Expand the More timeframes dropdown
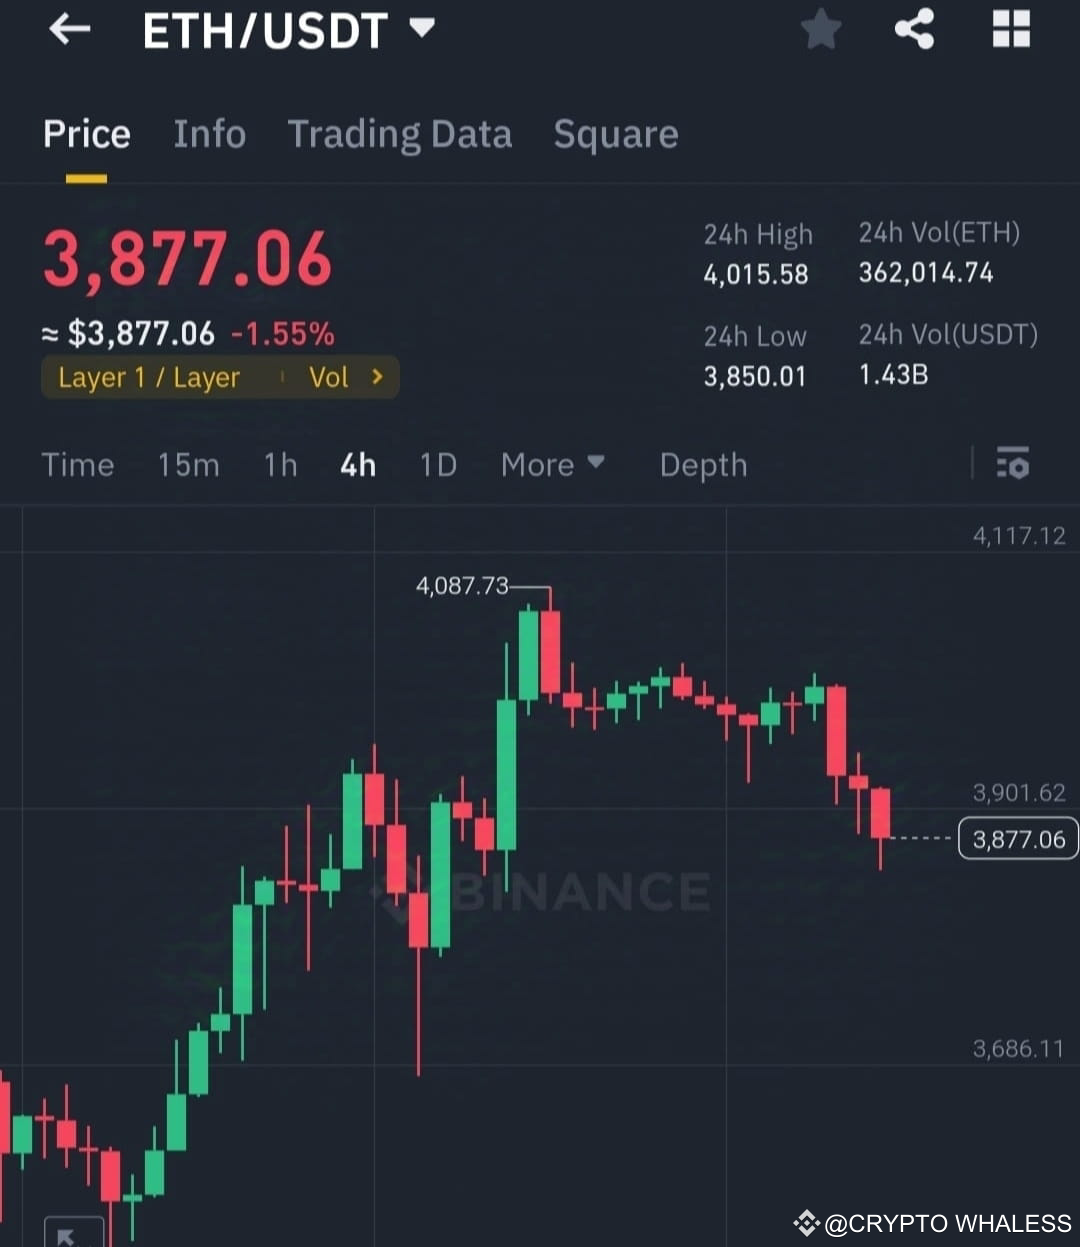The height and width of the screenshot is (1247, 1080). [553, 465]
